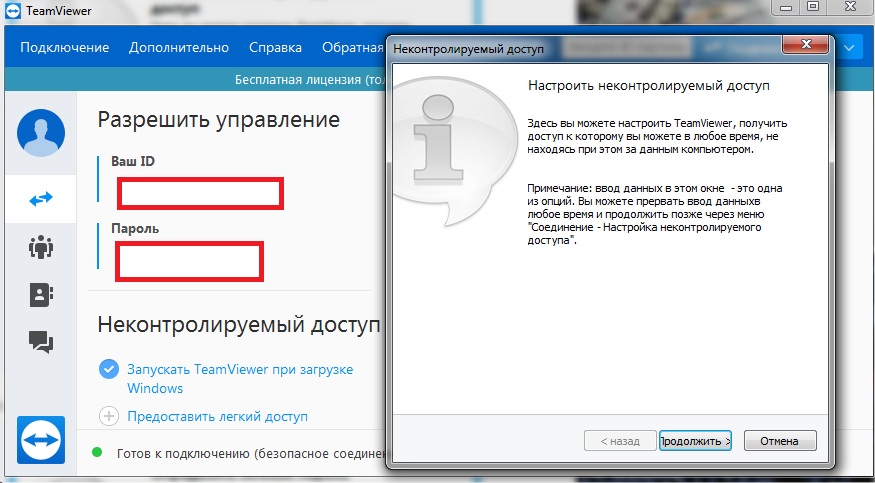The image size is (875, 483).
Task: Click Готов к подключению status text
Action: pos(251,453)
